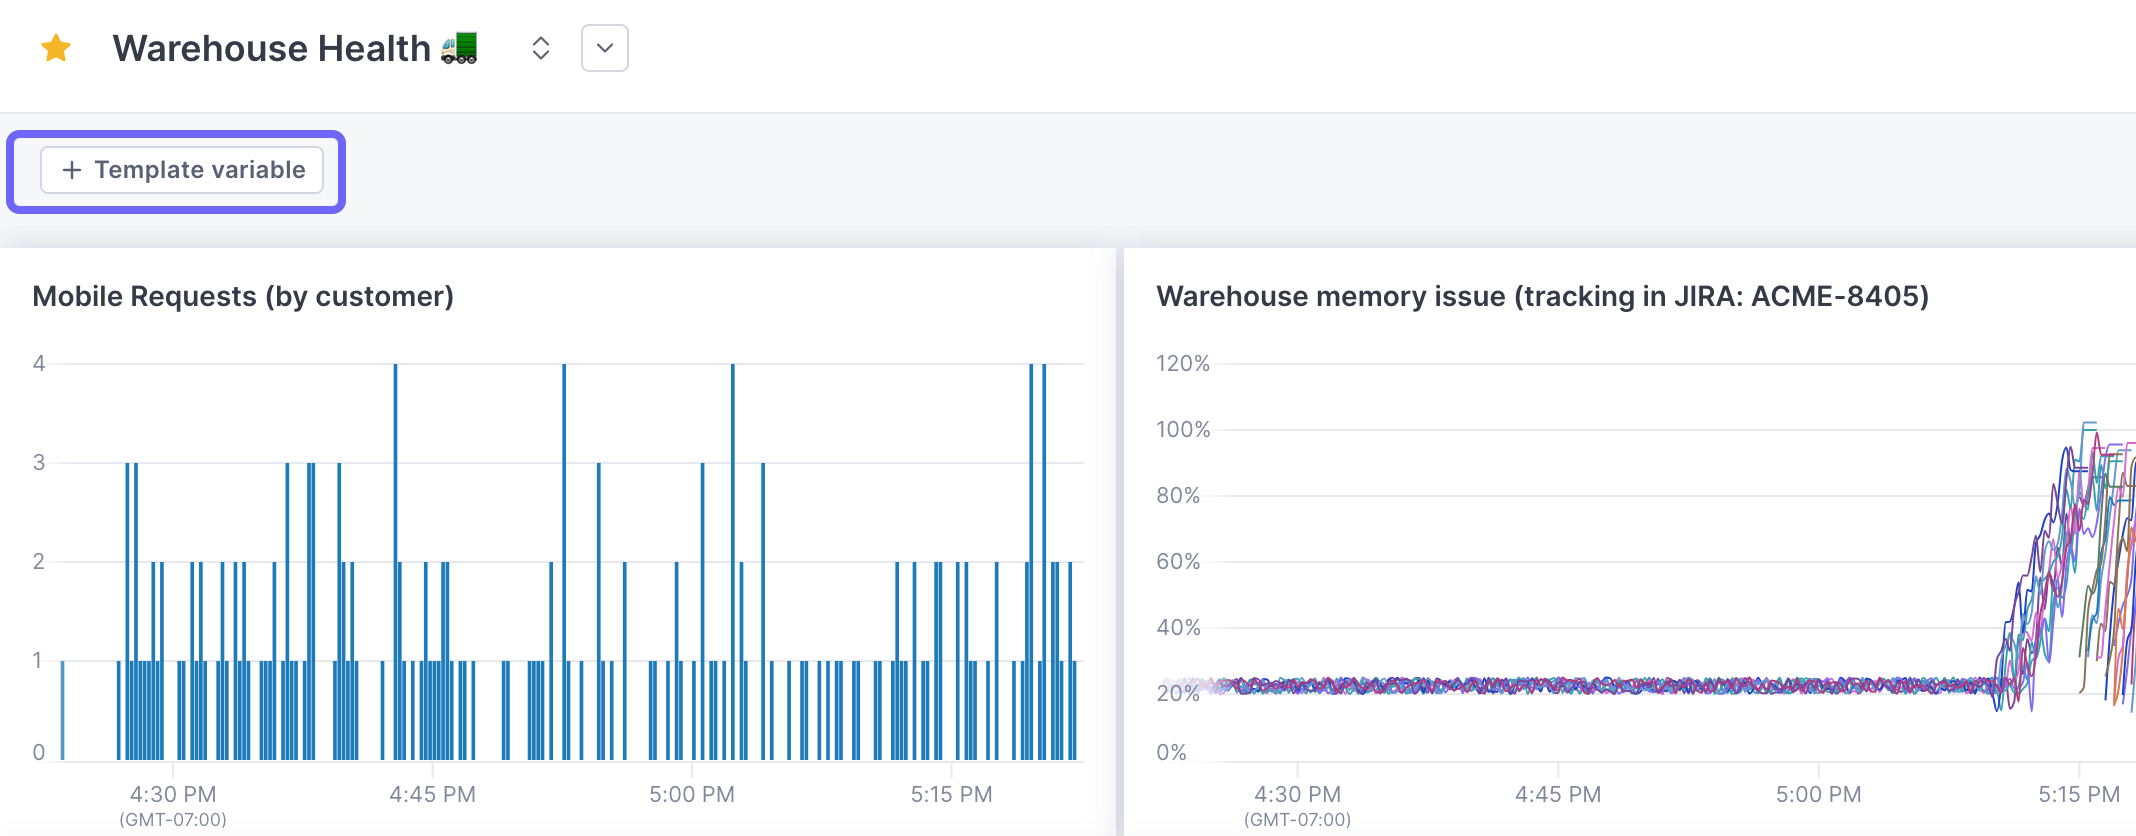Click the 5:00 PM label on Mobile Requests chart

(692, 794)
